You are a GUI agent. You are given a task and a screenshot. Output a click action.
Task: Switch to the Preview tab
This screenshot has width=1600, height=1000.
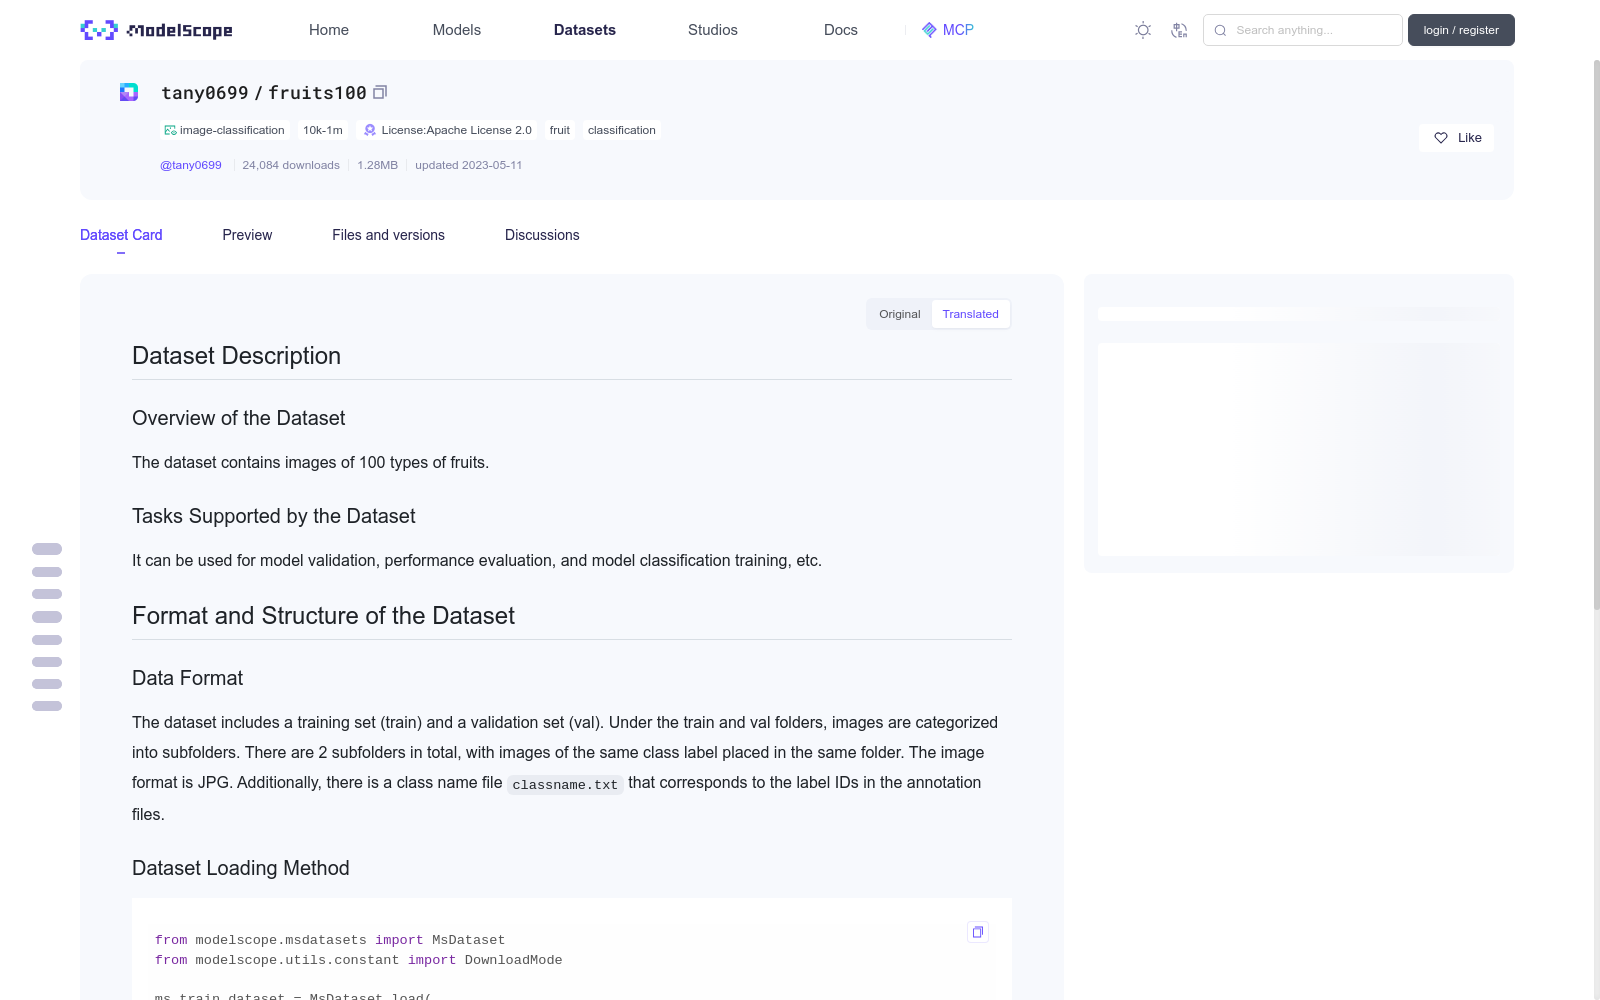pyautogui.click(x=247, y=235)
